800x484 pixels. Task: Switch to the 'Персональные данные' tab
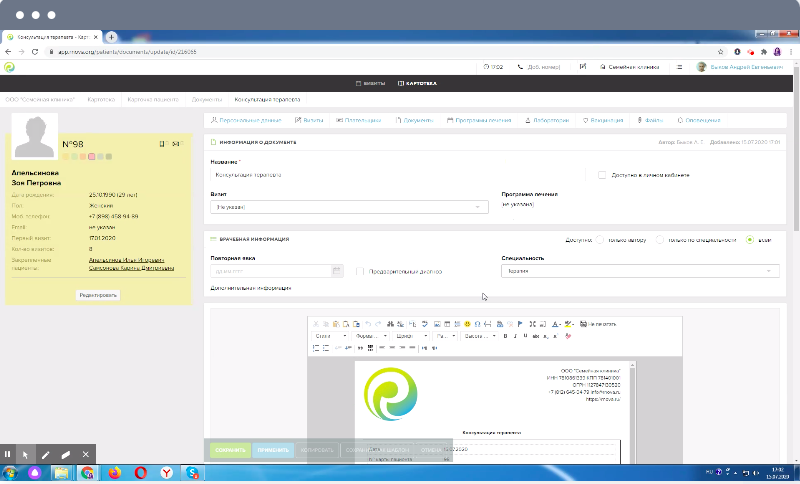(x=246, y=120)
